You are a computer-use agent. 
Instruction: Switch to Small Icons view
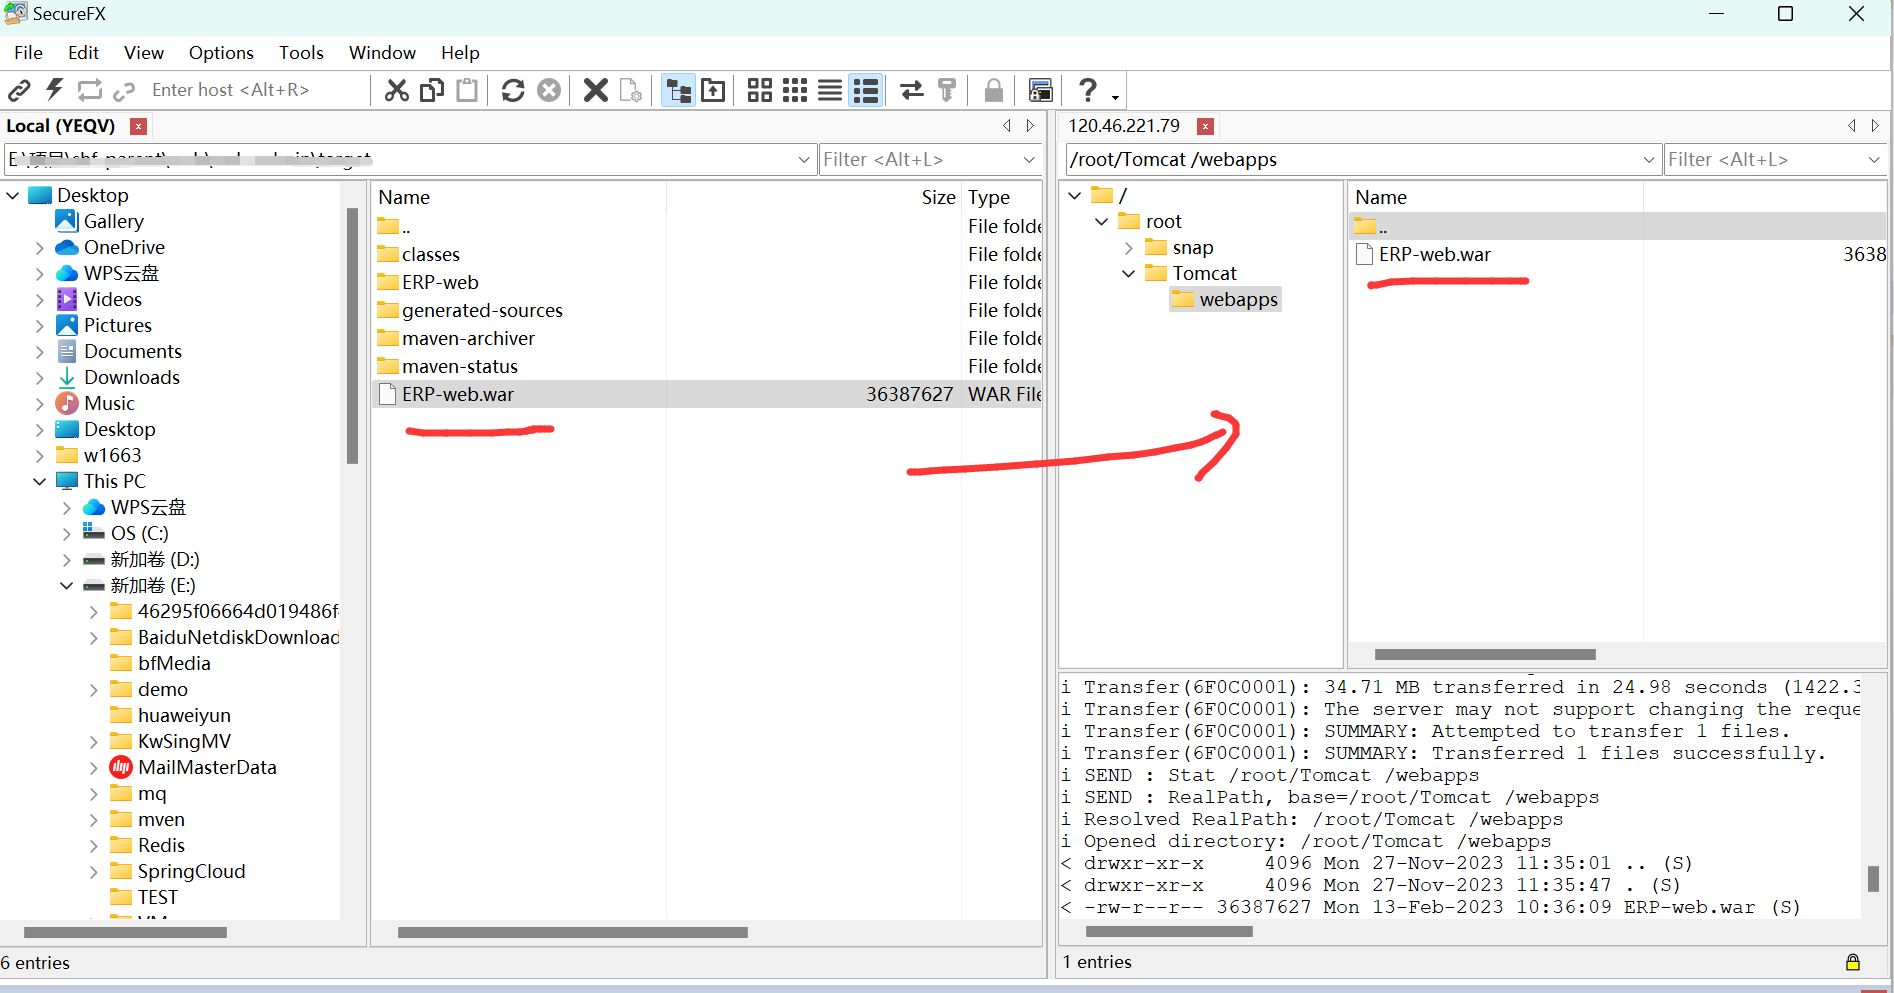795,90
